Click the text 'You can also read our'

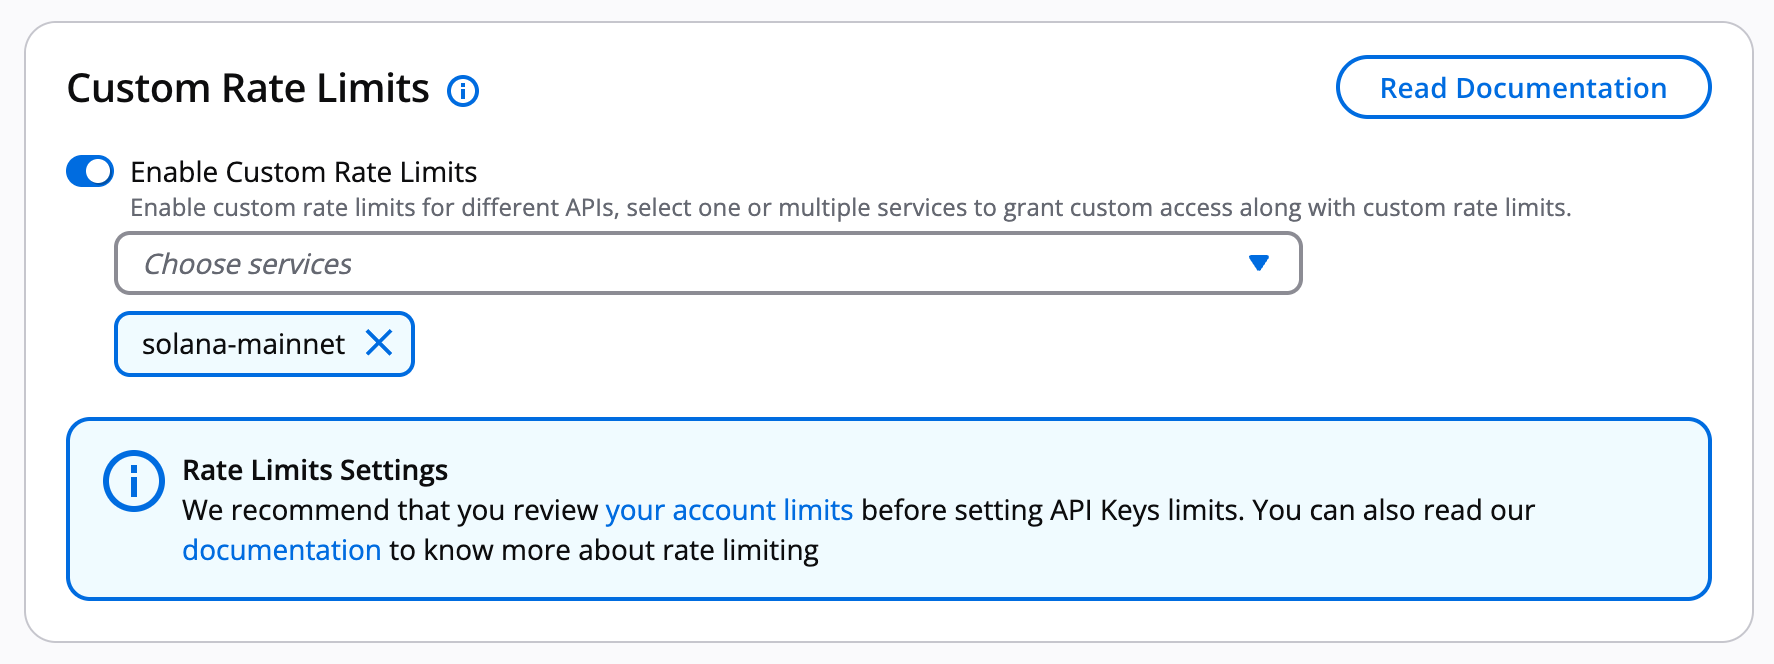[x=1393, y=510]
